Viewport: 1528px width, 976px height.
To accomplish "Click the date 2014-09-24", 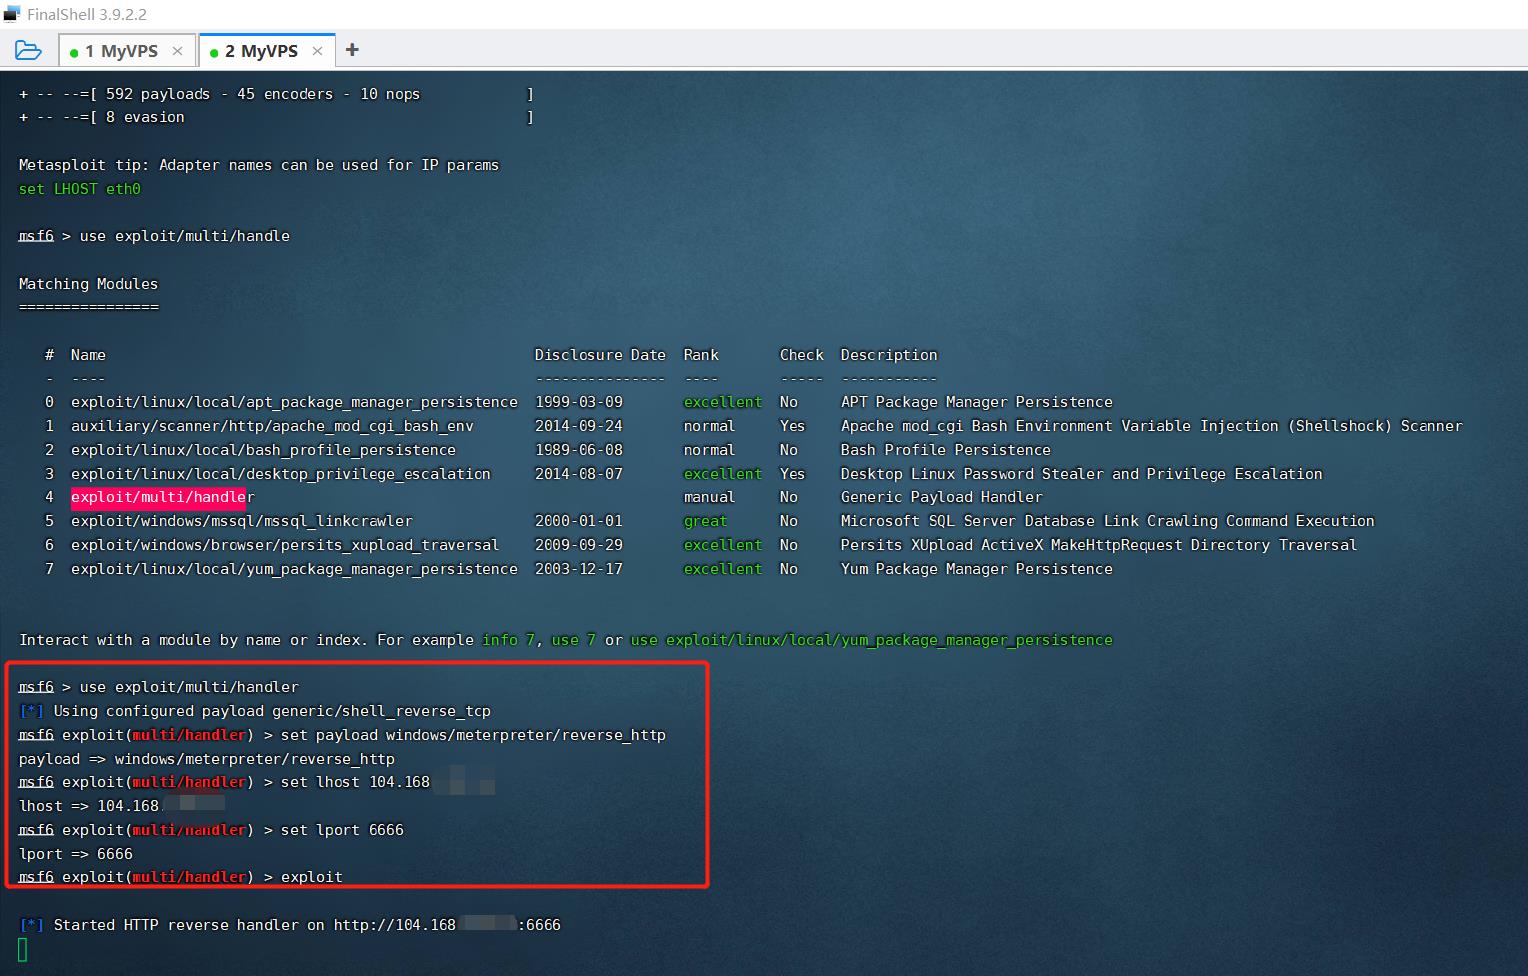I will click(578, 426).
